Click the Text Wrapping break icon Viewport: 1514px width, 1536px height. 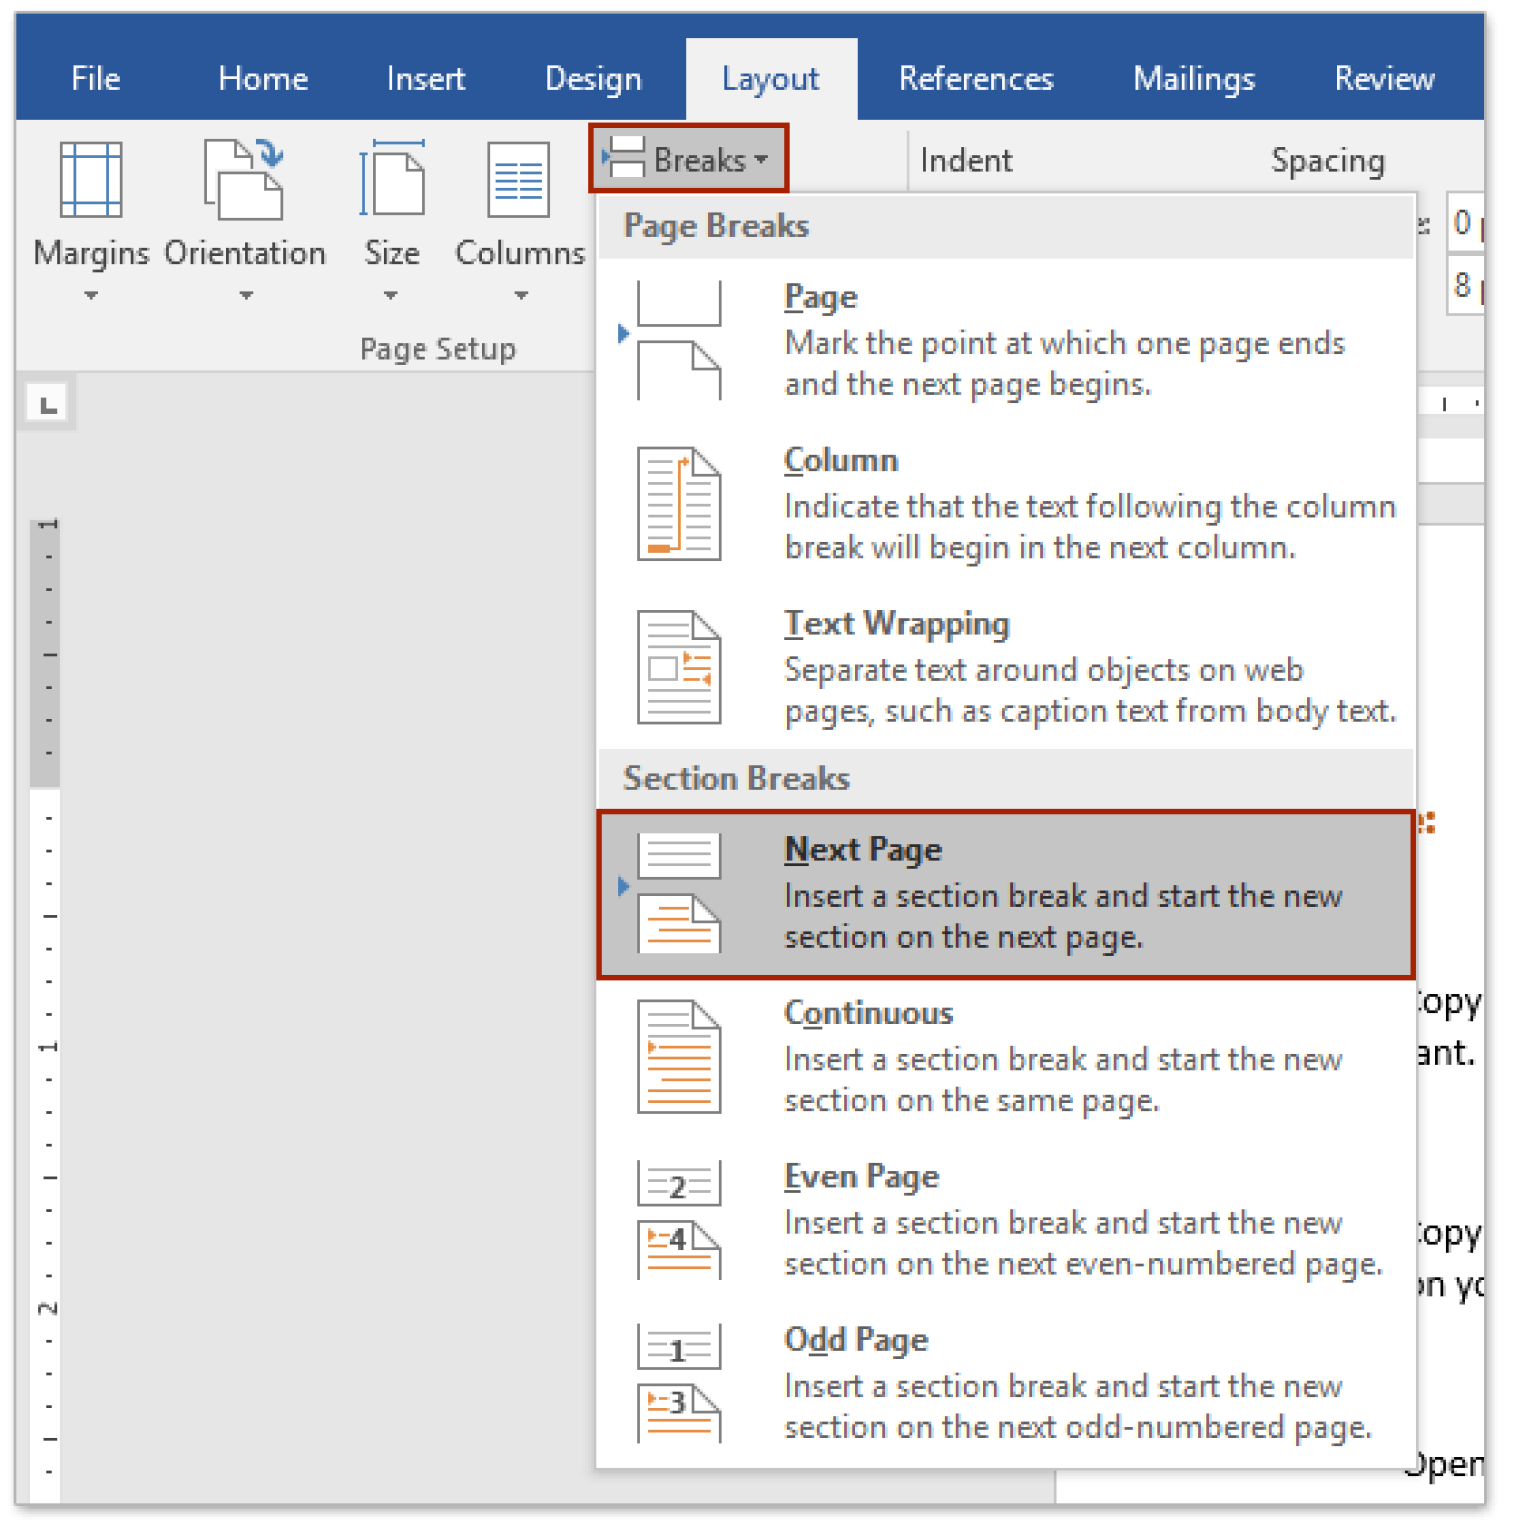click(679, 667)
